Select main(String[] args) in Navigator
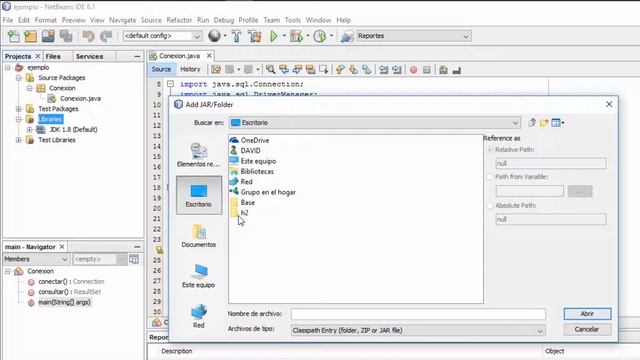640x360 pixels. (x=64, y=302)
